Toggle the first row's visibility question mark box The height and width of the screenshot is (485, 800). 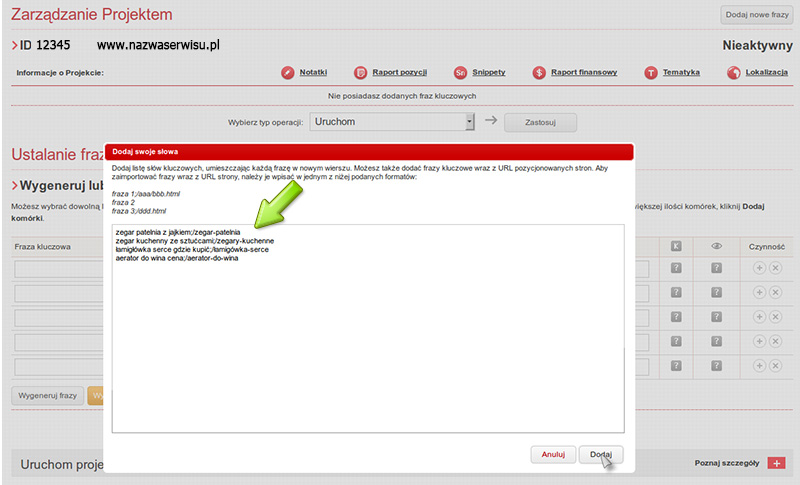(x=716, y=269)
